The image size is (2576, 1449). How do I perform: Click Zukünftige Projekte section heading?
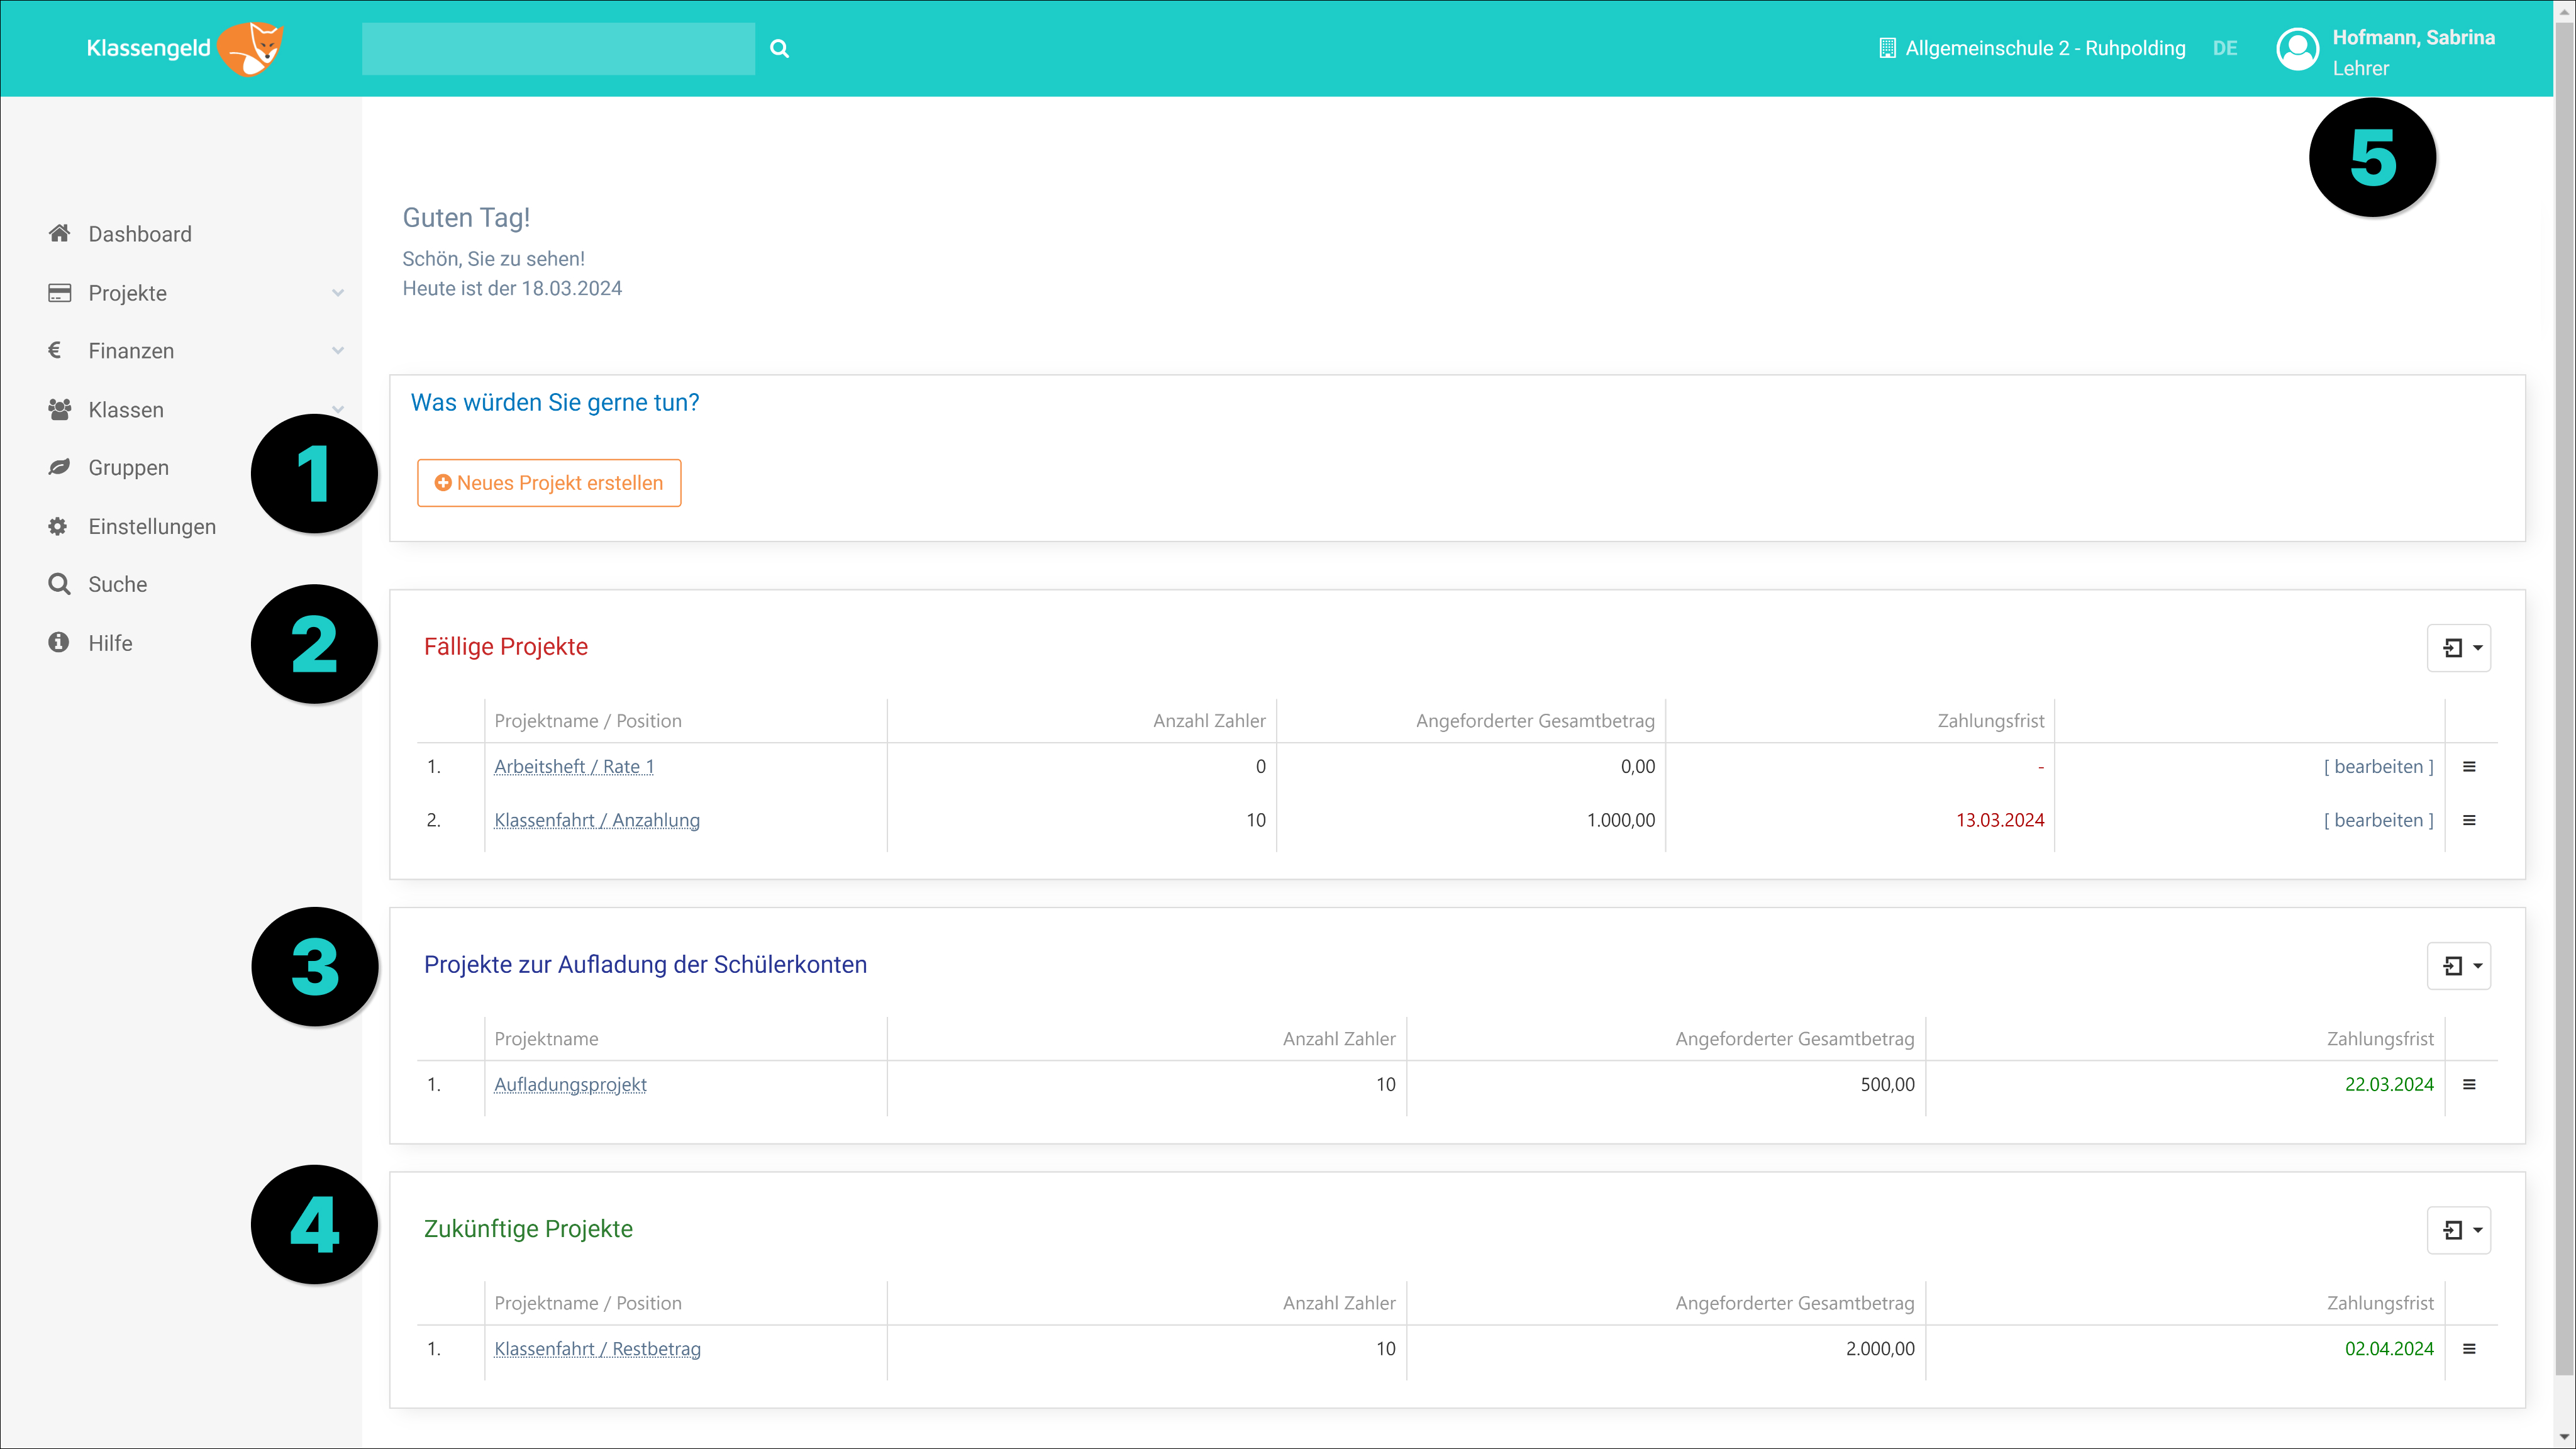(x=528, y=1229)
